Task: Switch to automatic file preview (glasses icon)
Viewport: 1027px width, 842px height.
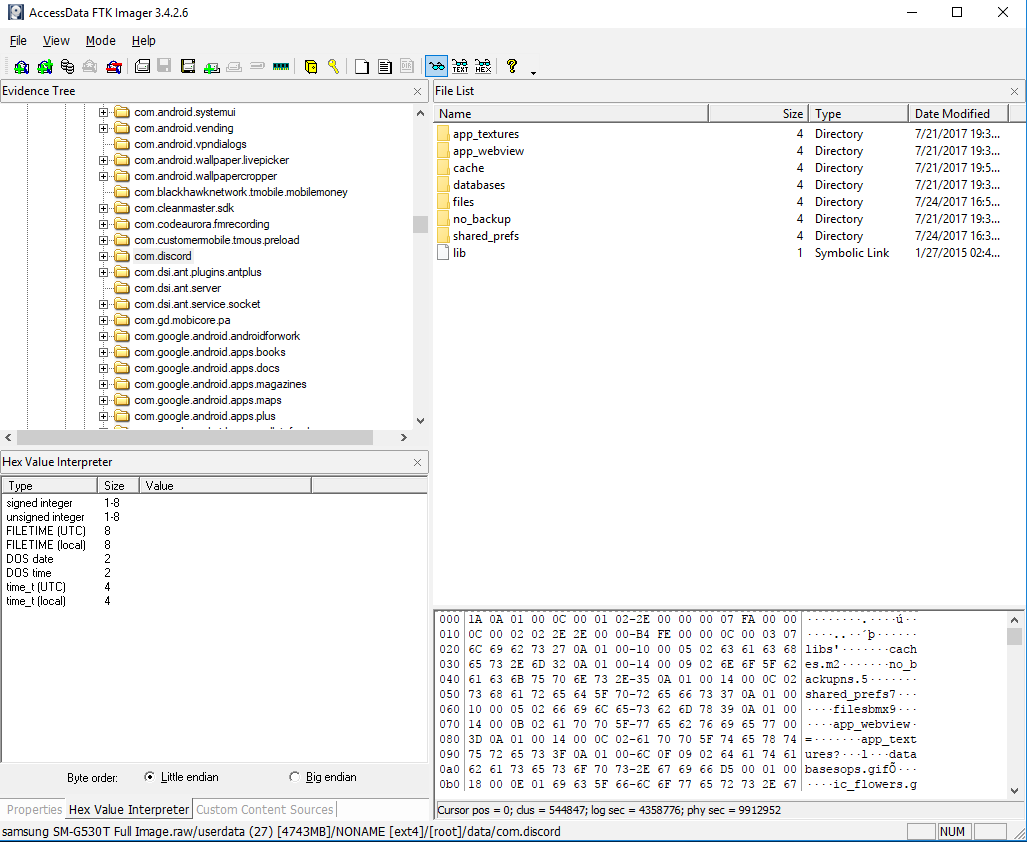Action: pos(436,66)
